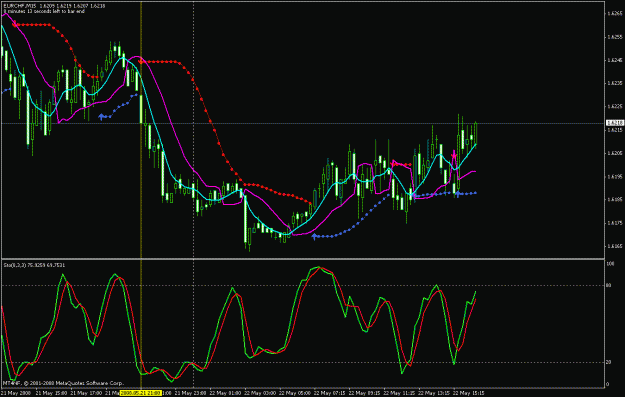Click the highlighted 1.6218 current price label
The image size is (625, 397).
(x=615, y=123)
